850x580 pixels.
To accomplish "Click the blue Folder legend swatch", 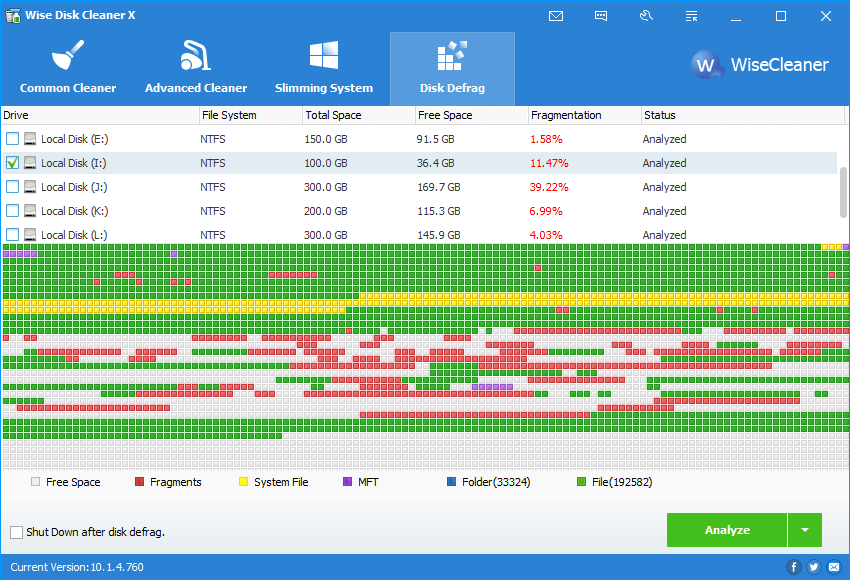I will coord(451,481).
